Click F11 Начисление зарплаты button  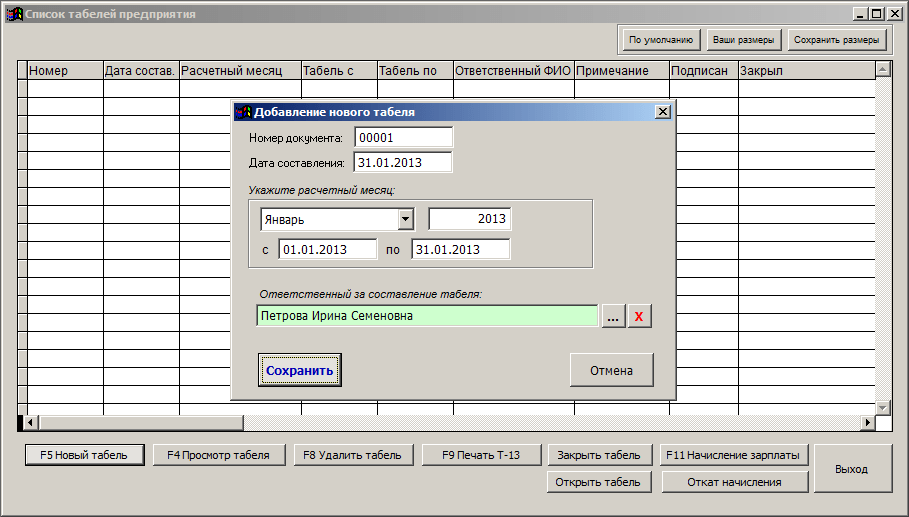pyautogui.click(x=734, y=455)
